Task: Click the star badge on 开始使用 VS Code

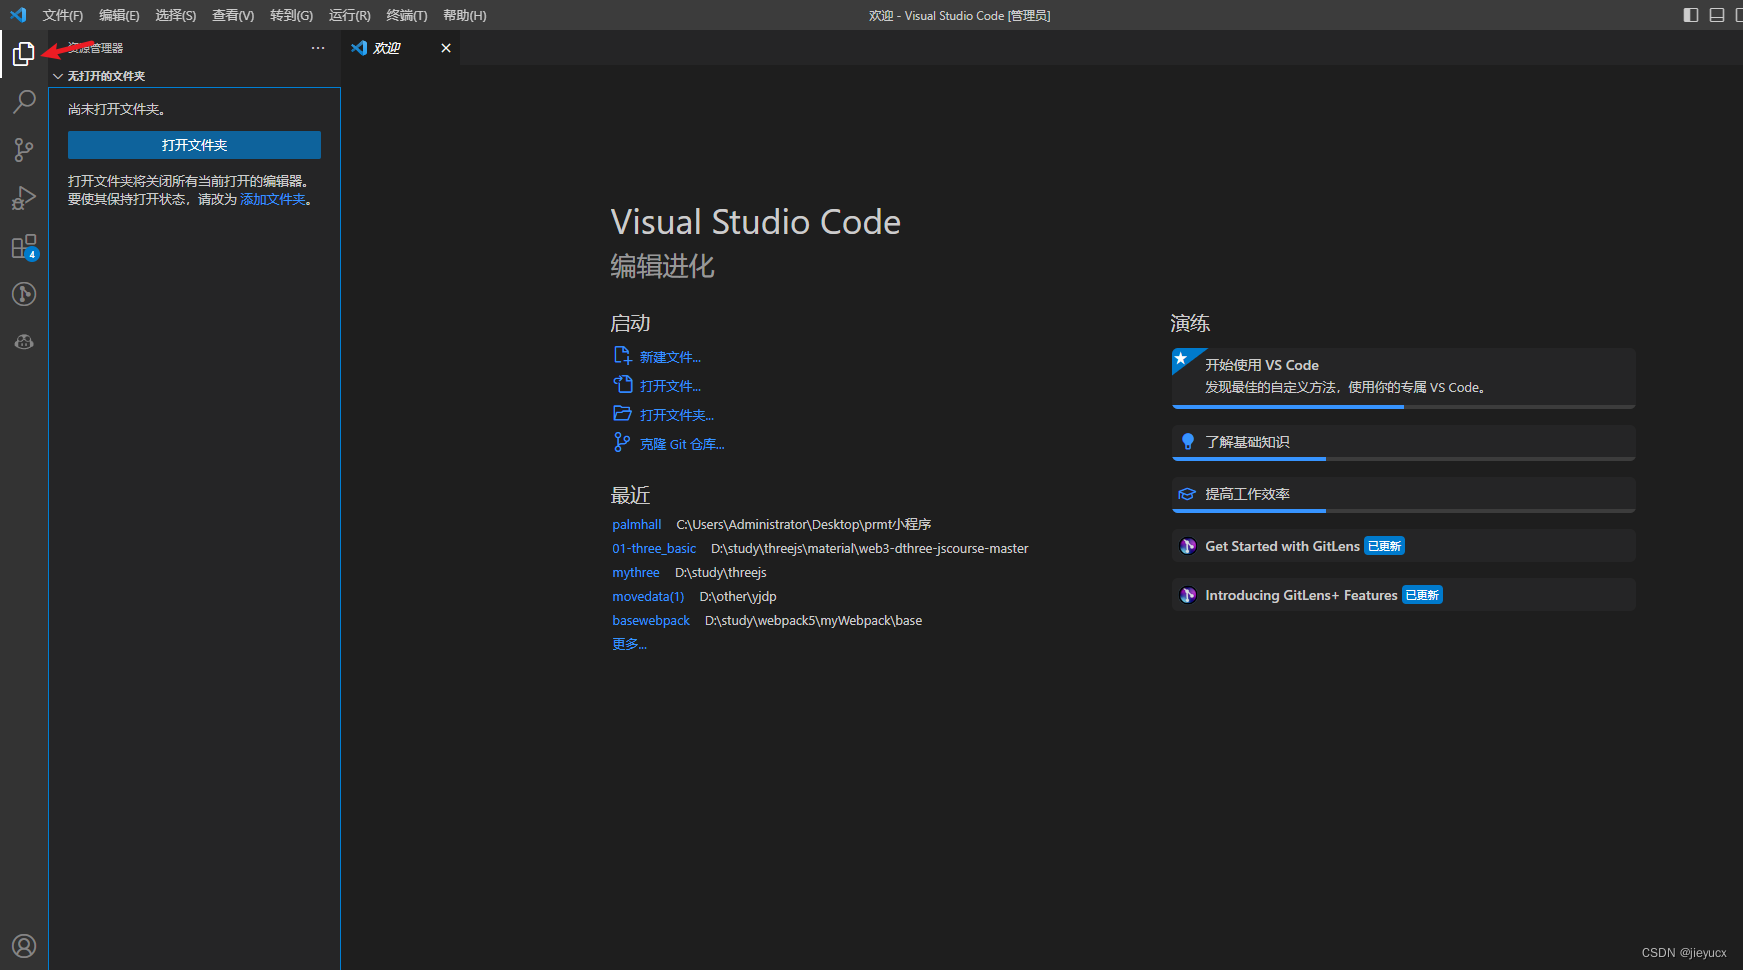Action: click(x=1182, y=358)
